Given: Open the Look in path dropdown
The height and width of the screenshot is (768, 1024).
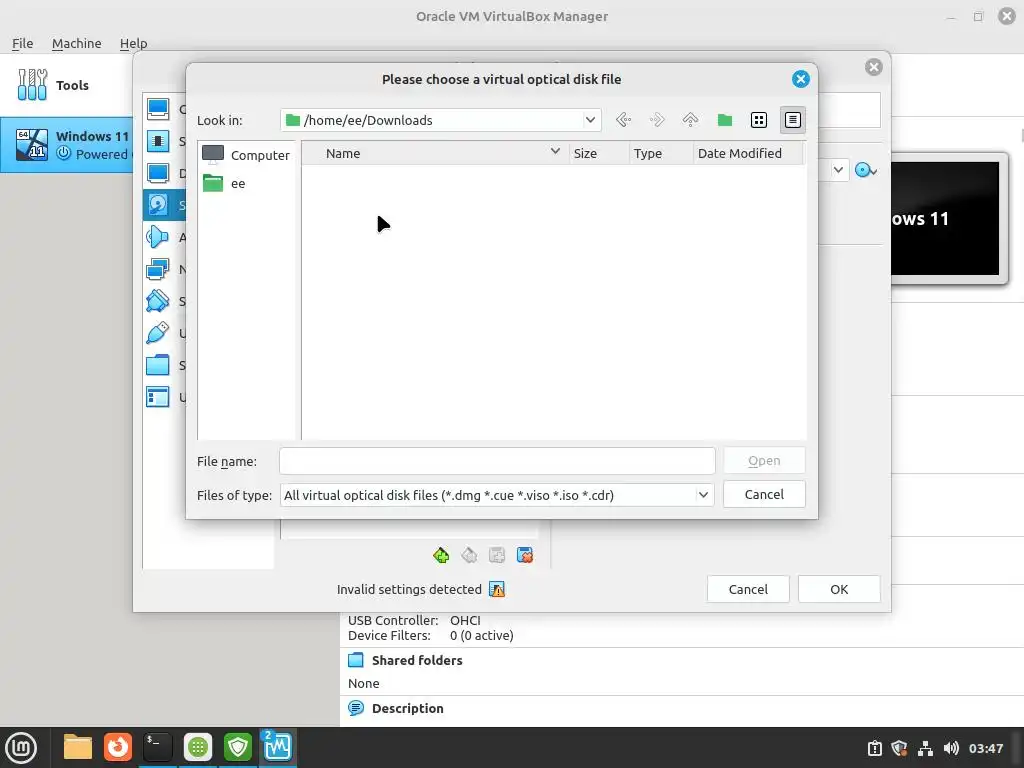Looking at the screenshot, I should coord(590,120).
